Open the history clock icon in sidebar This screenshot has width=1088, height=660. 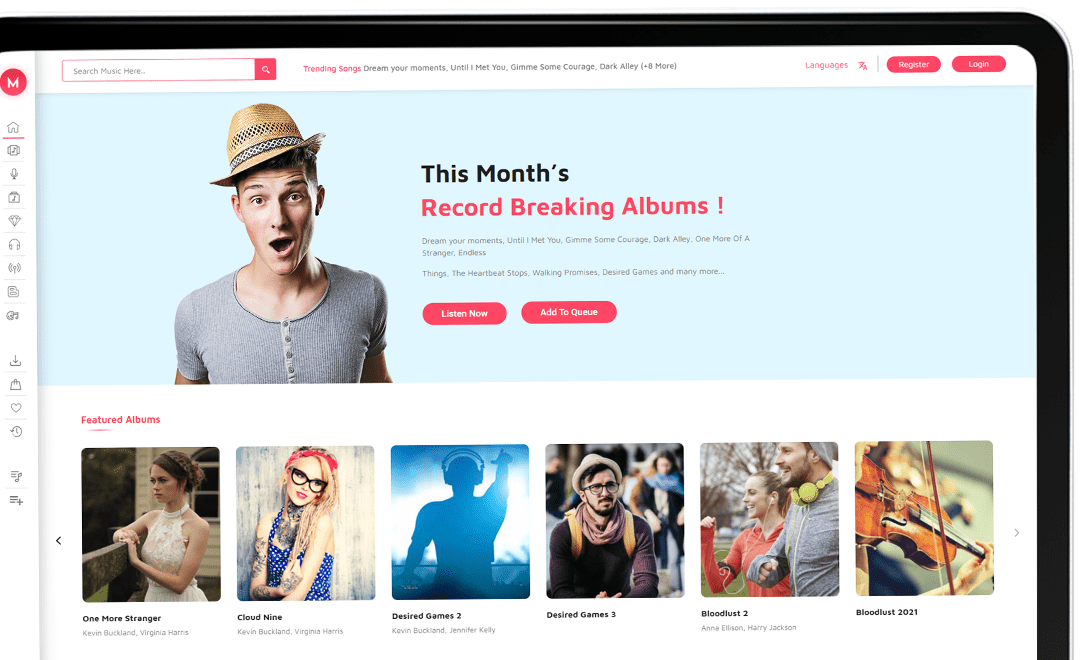[16, 432]
